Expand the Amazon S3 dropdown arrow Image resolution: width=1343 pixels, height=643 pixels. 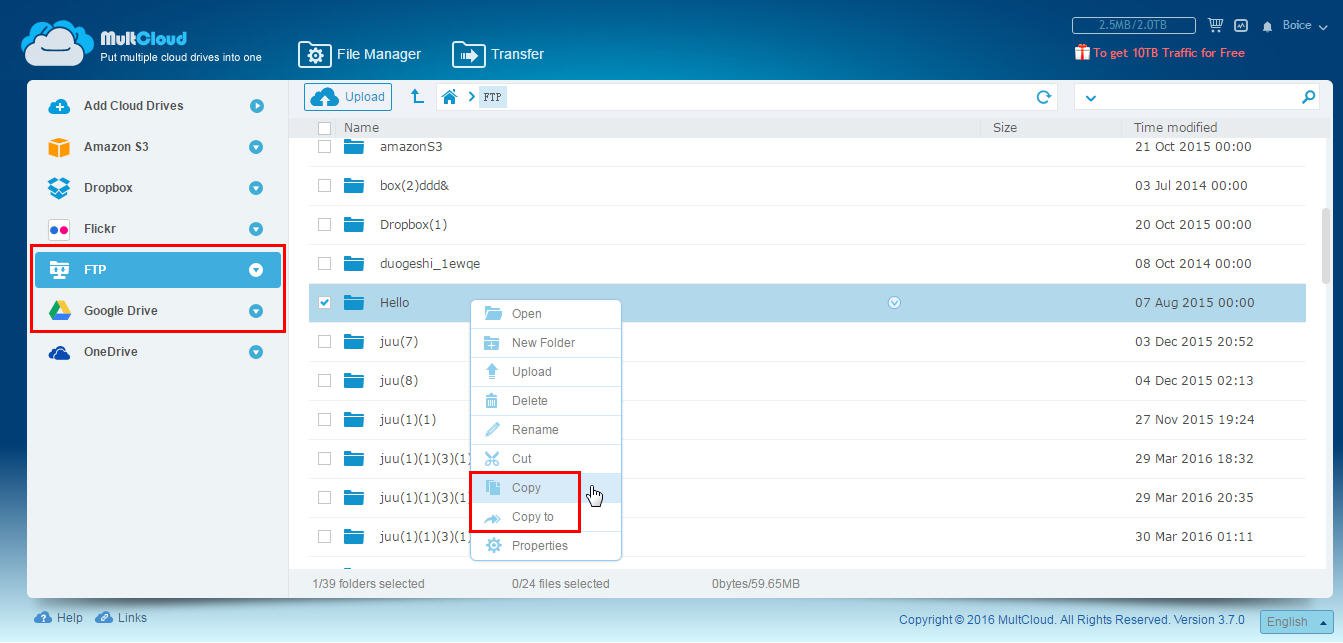pyautogui.click(x=256, y=147)
